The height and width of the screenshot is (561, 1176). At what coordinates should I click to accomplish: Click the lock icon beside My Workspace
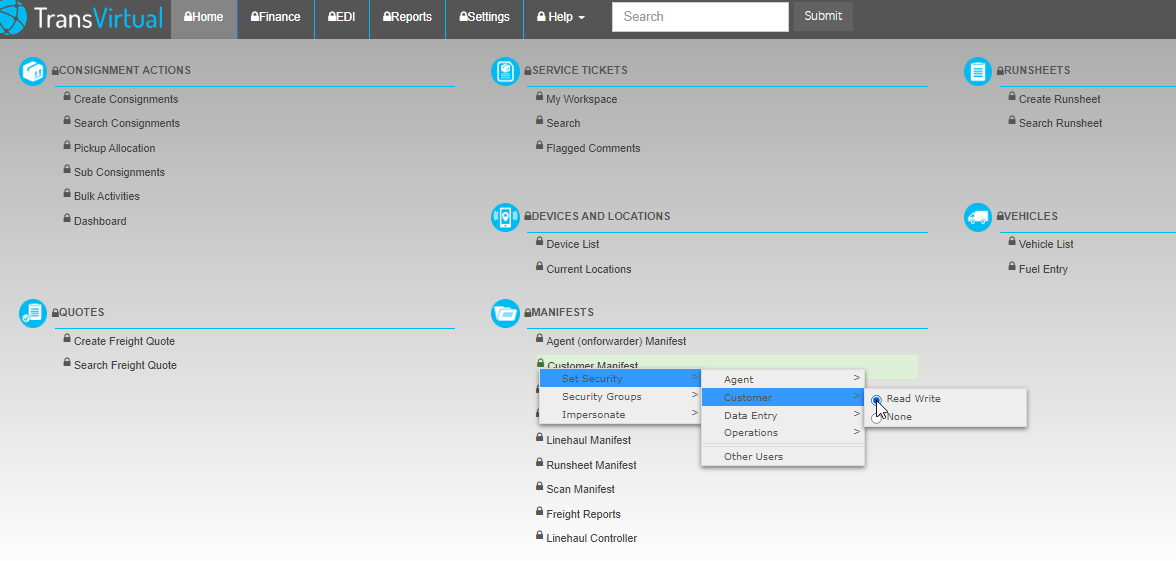tap(539, 96)
